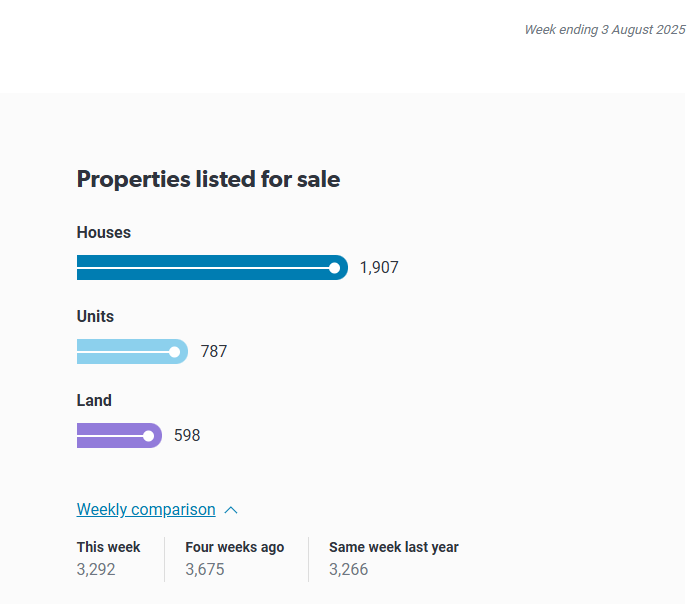Click the 787 units count
The height and width of the screenshot is (604, 697).
point(214,352)
